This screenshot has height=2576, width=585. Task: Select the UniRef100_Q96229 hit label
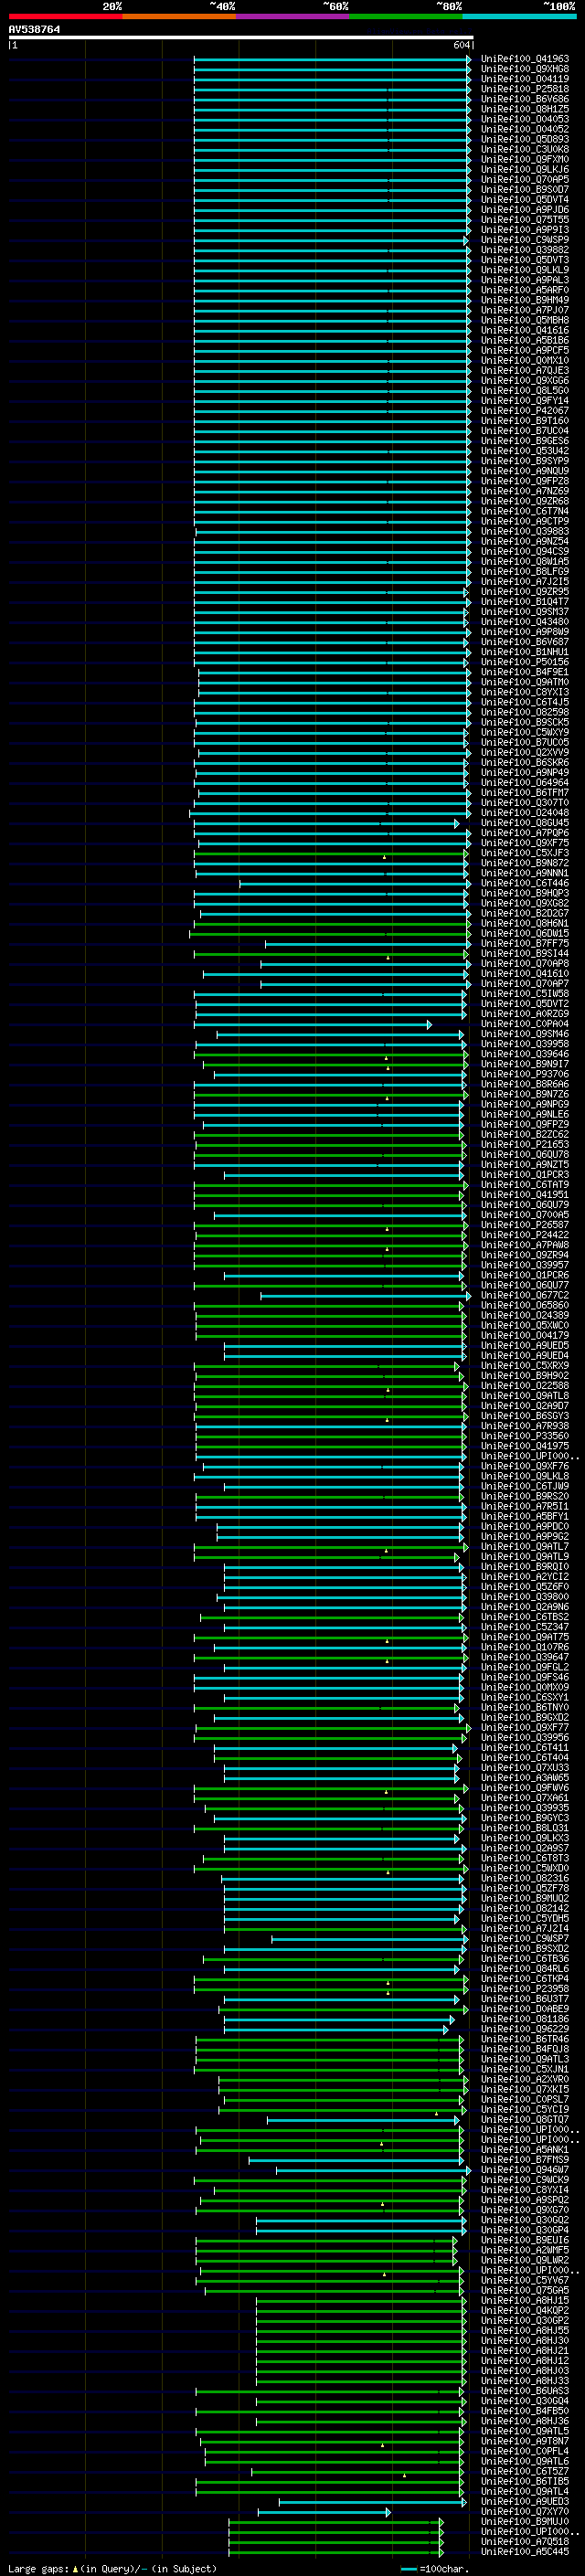coord(525,2029)
